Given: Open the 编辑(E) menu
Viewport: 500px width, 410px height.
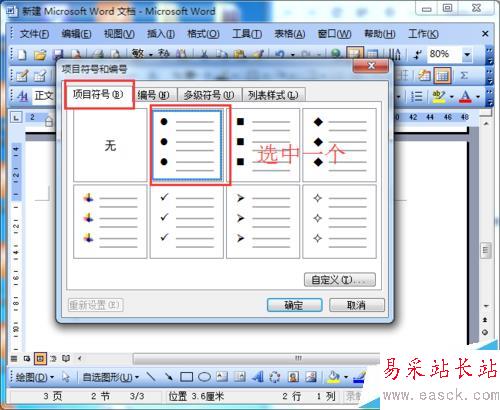Looking at the screenshot, I should (x=76, y=34).
